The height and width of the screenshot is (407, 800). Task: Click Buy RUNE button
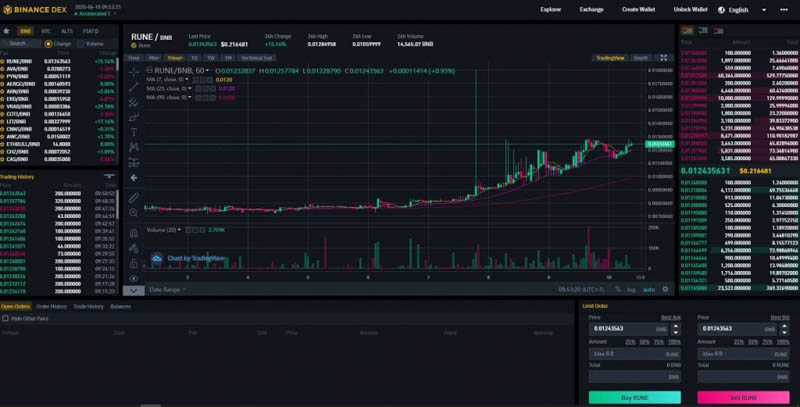pos(635,397)
